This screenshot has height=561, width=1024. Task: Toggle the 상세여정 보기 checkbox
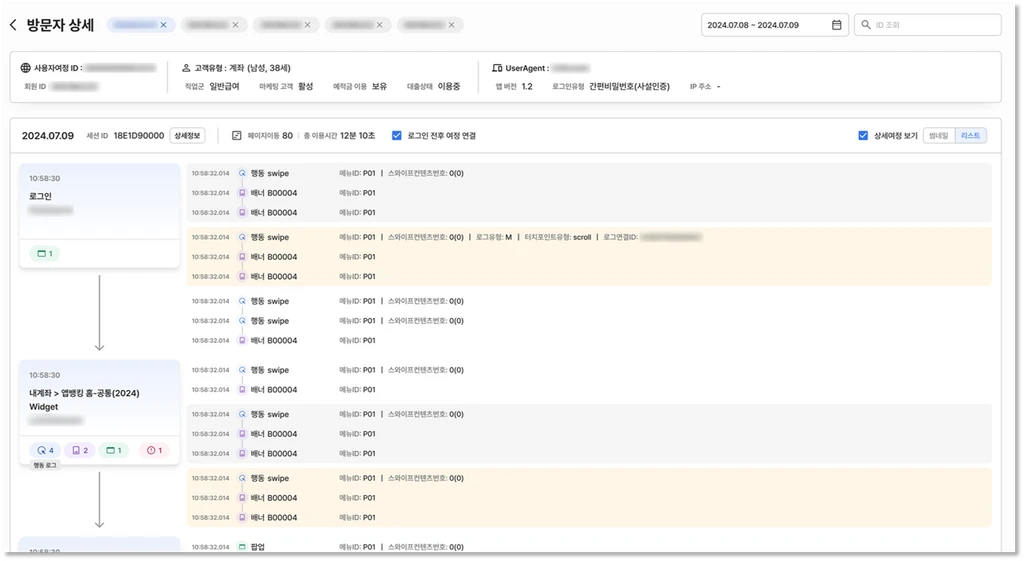tap(863, 135)
